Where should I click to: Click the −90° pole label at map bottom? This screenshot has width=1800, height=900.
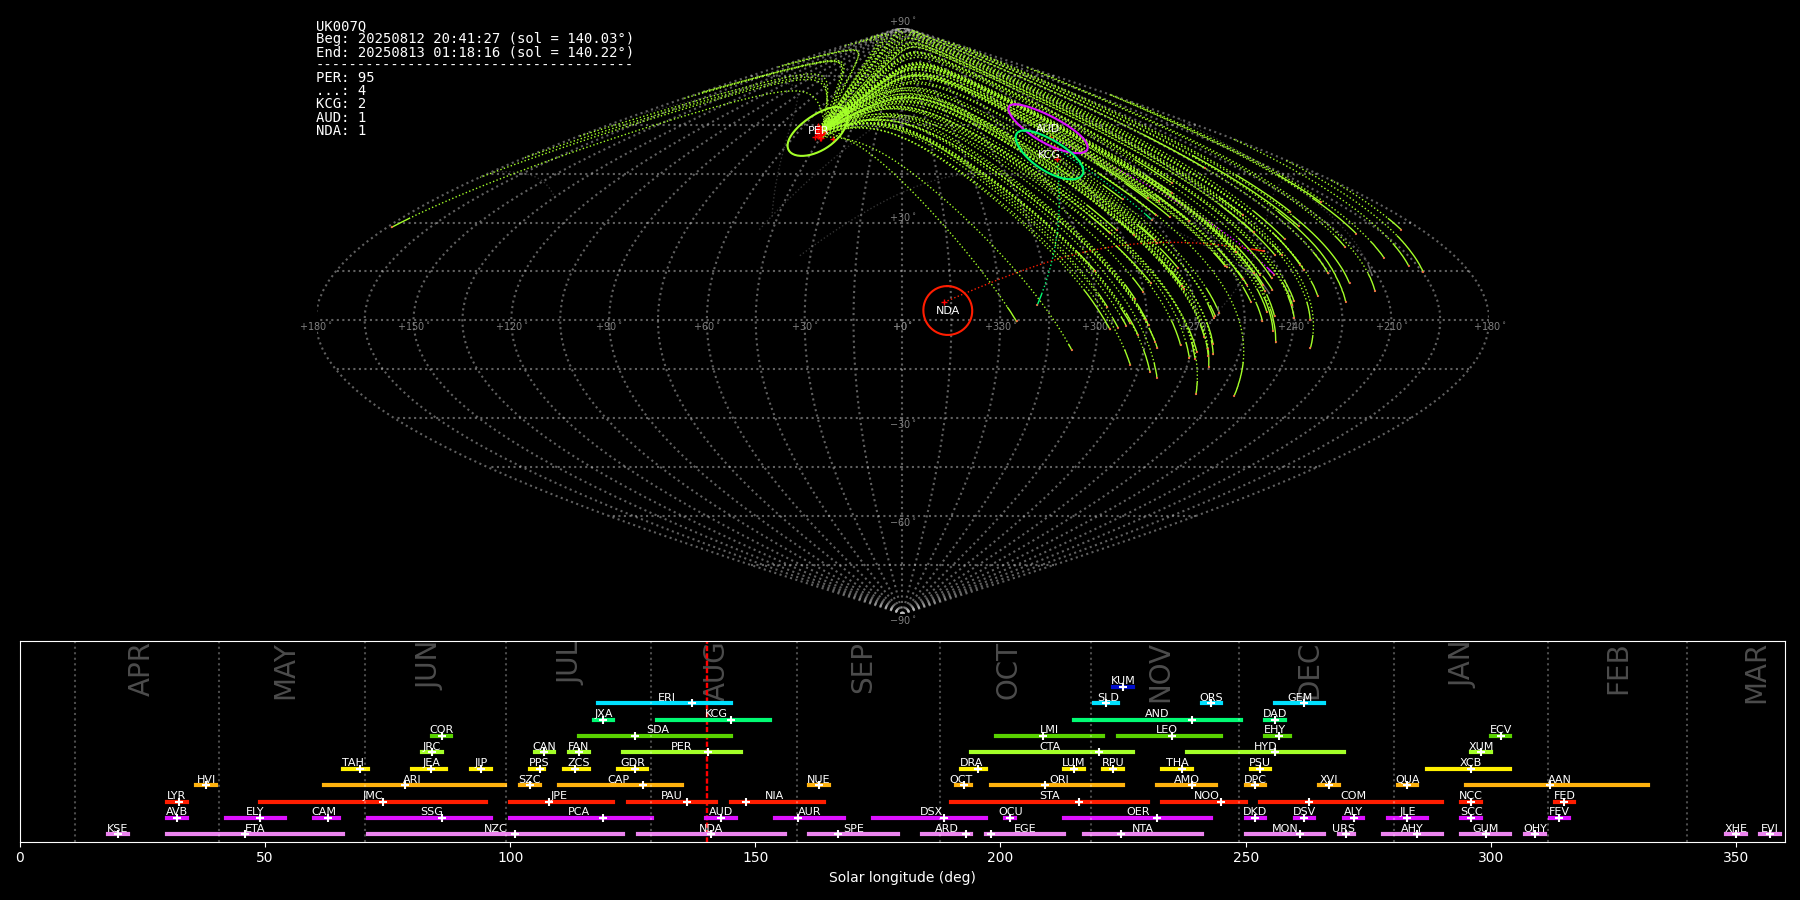coord(901,620)
